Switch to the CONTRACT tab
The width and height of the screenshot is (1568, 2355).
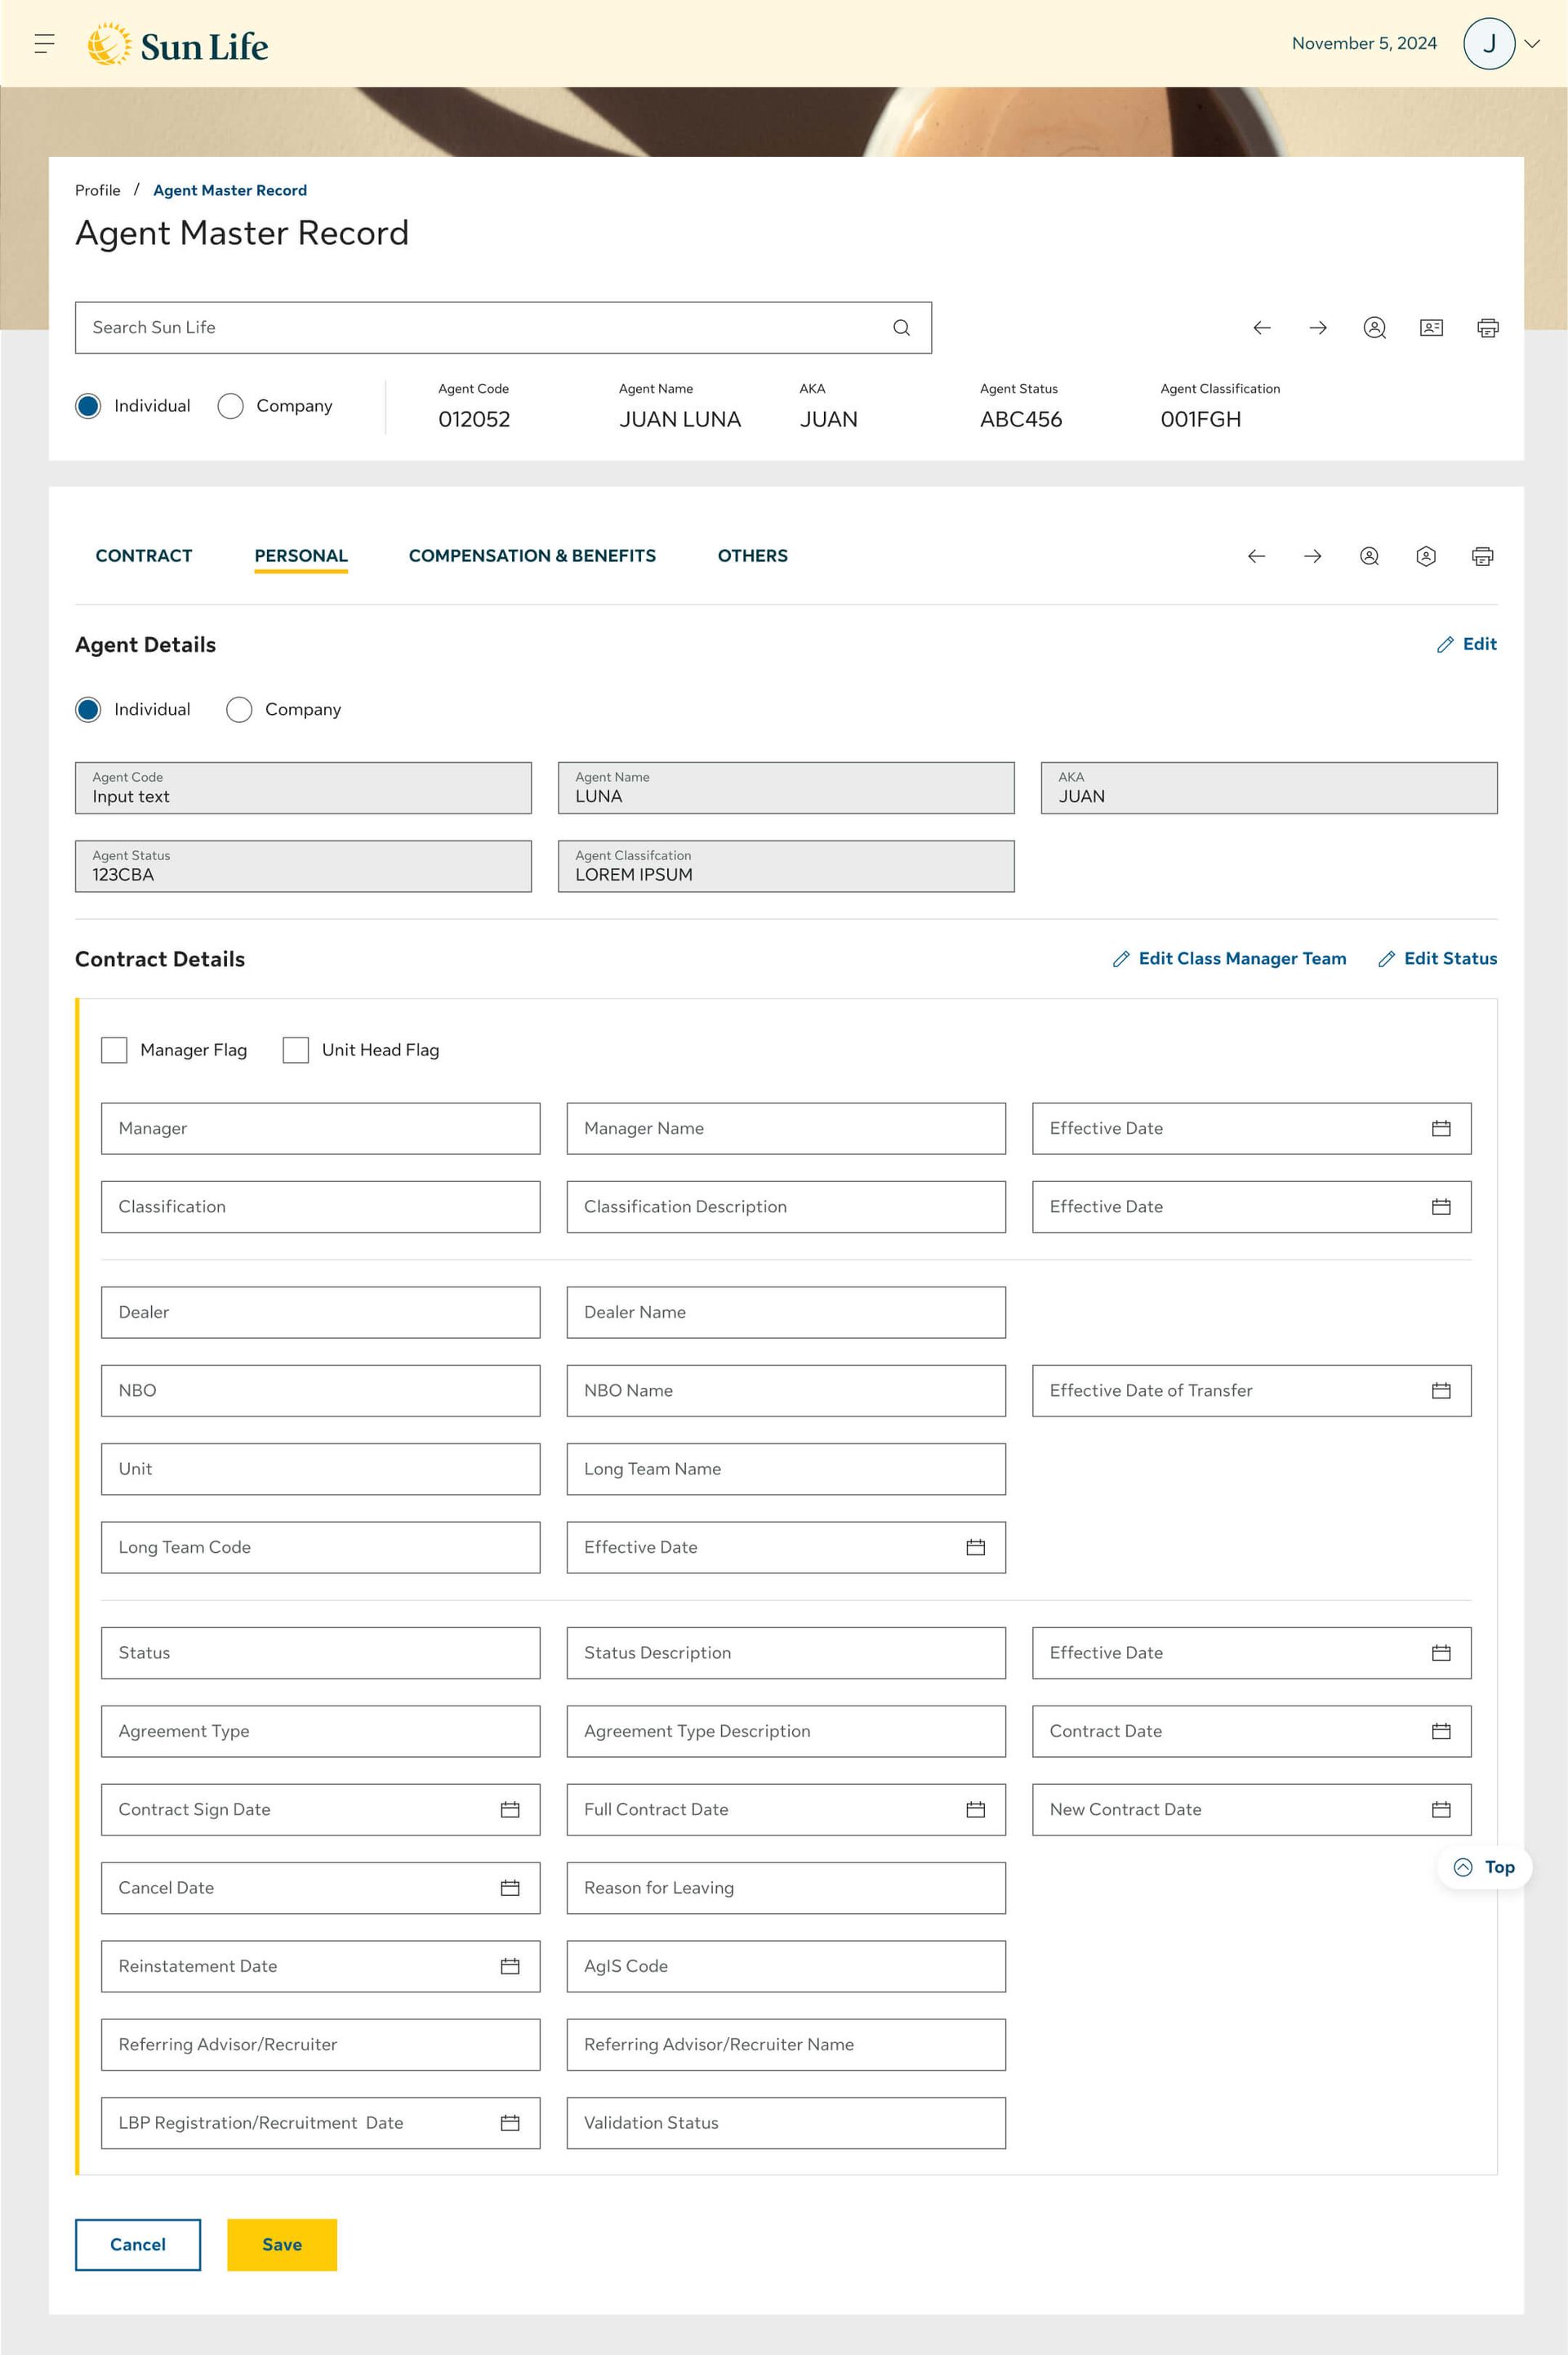click(x=144, y=556)
